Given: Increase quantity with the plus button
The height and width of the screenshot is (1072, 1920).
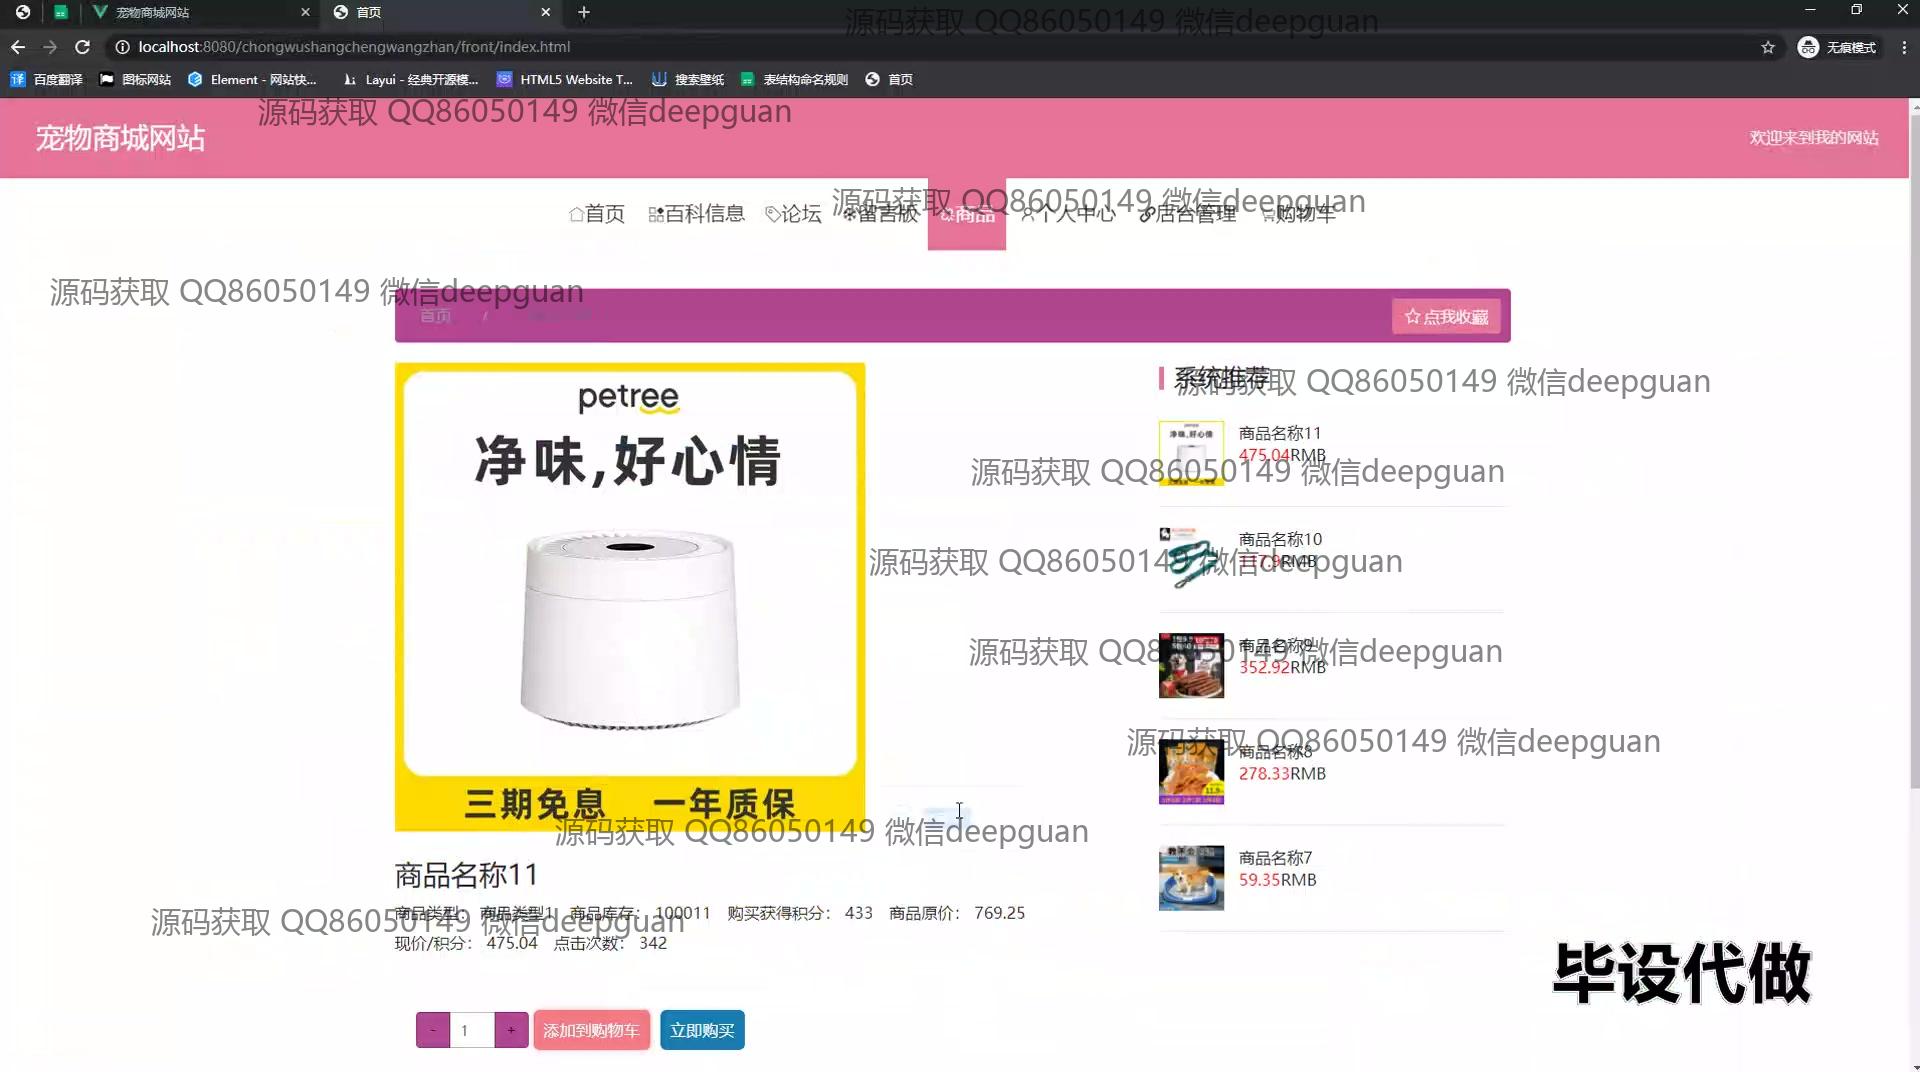Looking at the screenshot, I should pyautogui.click(x=511, y=1030).
